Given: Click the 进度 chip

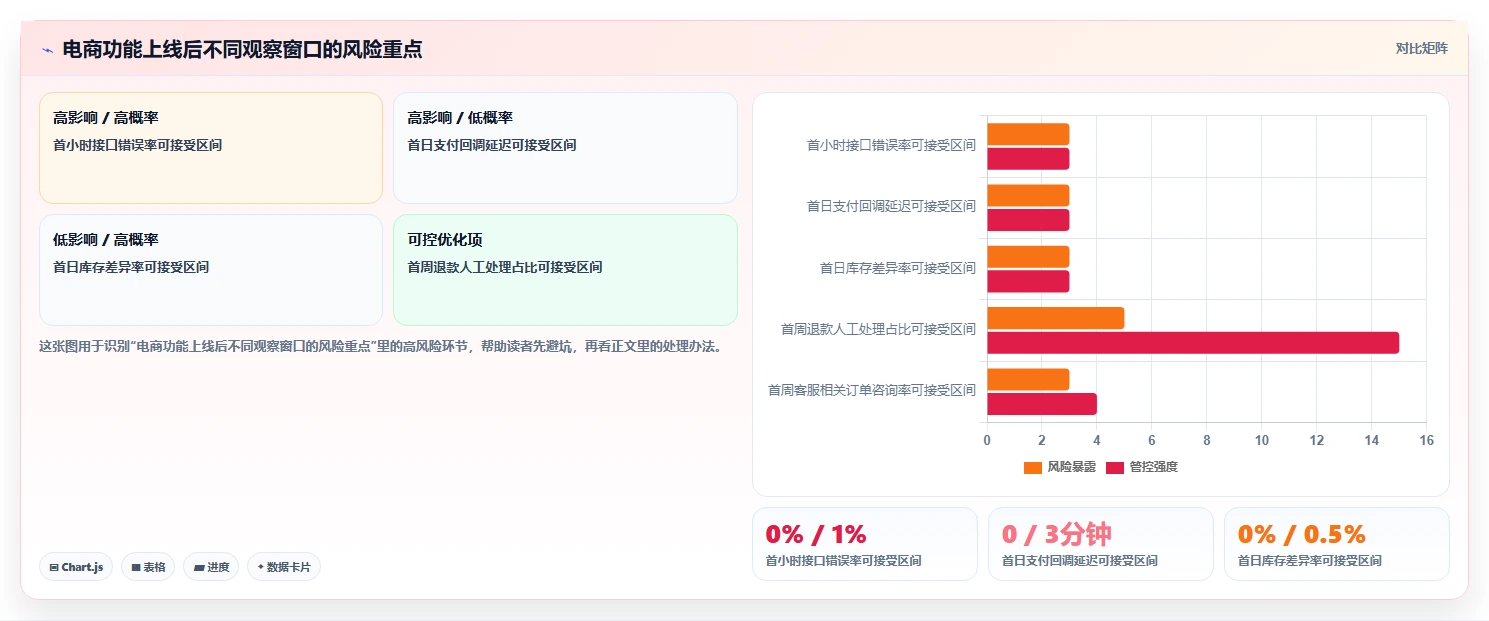Looking at the screenshot, I should tap(211, 567).
